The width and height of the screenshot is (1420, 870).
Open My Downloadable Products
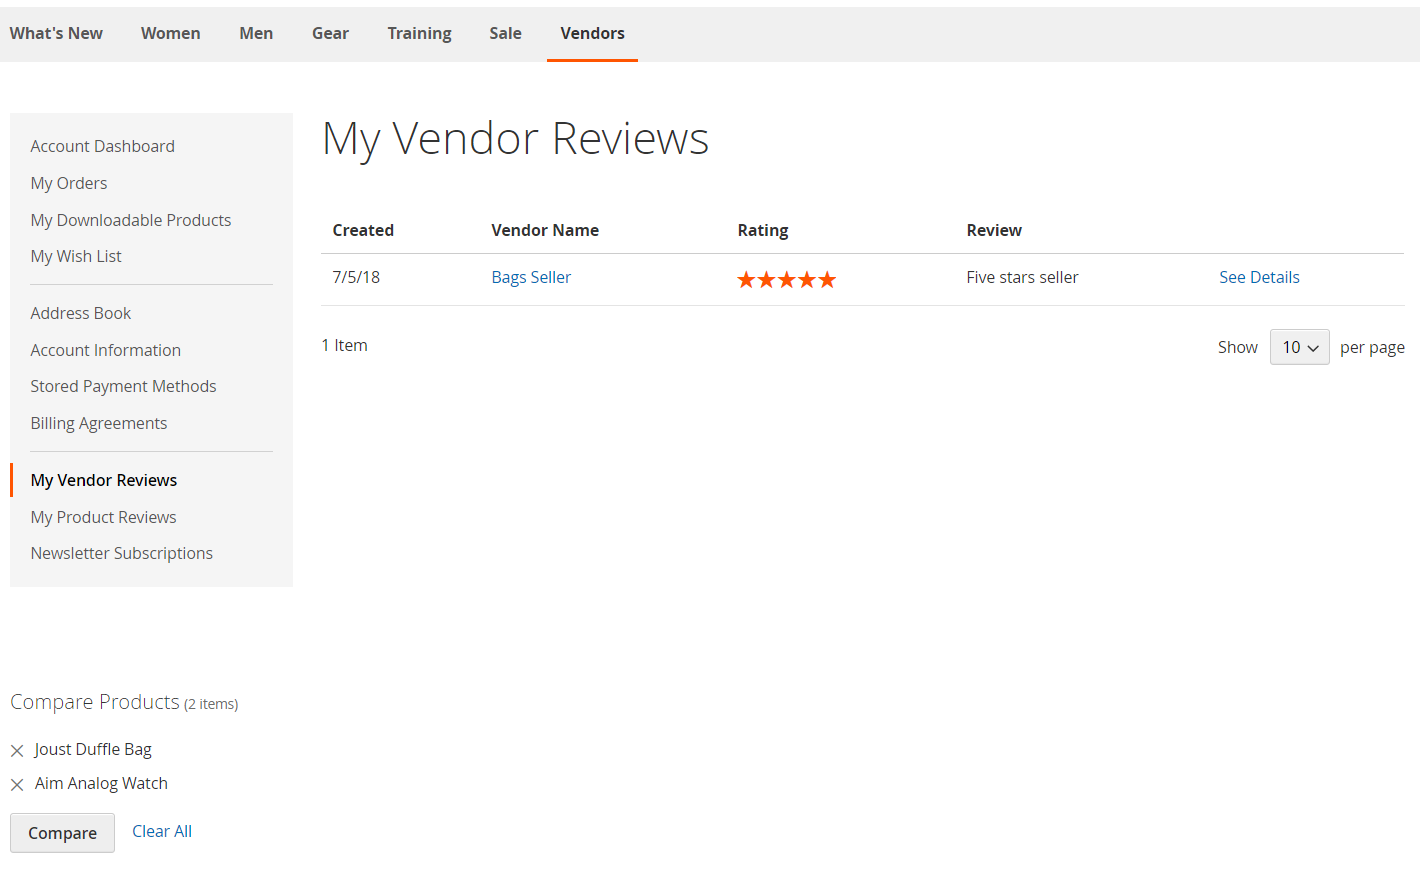(130, 220)
